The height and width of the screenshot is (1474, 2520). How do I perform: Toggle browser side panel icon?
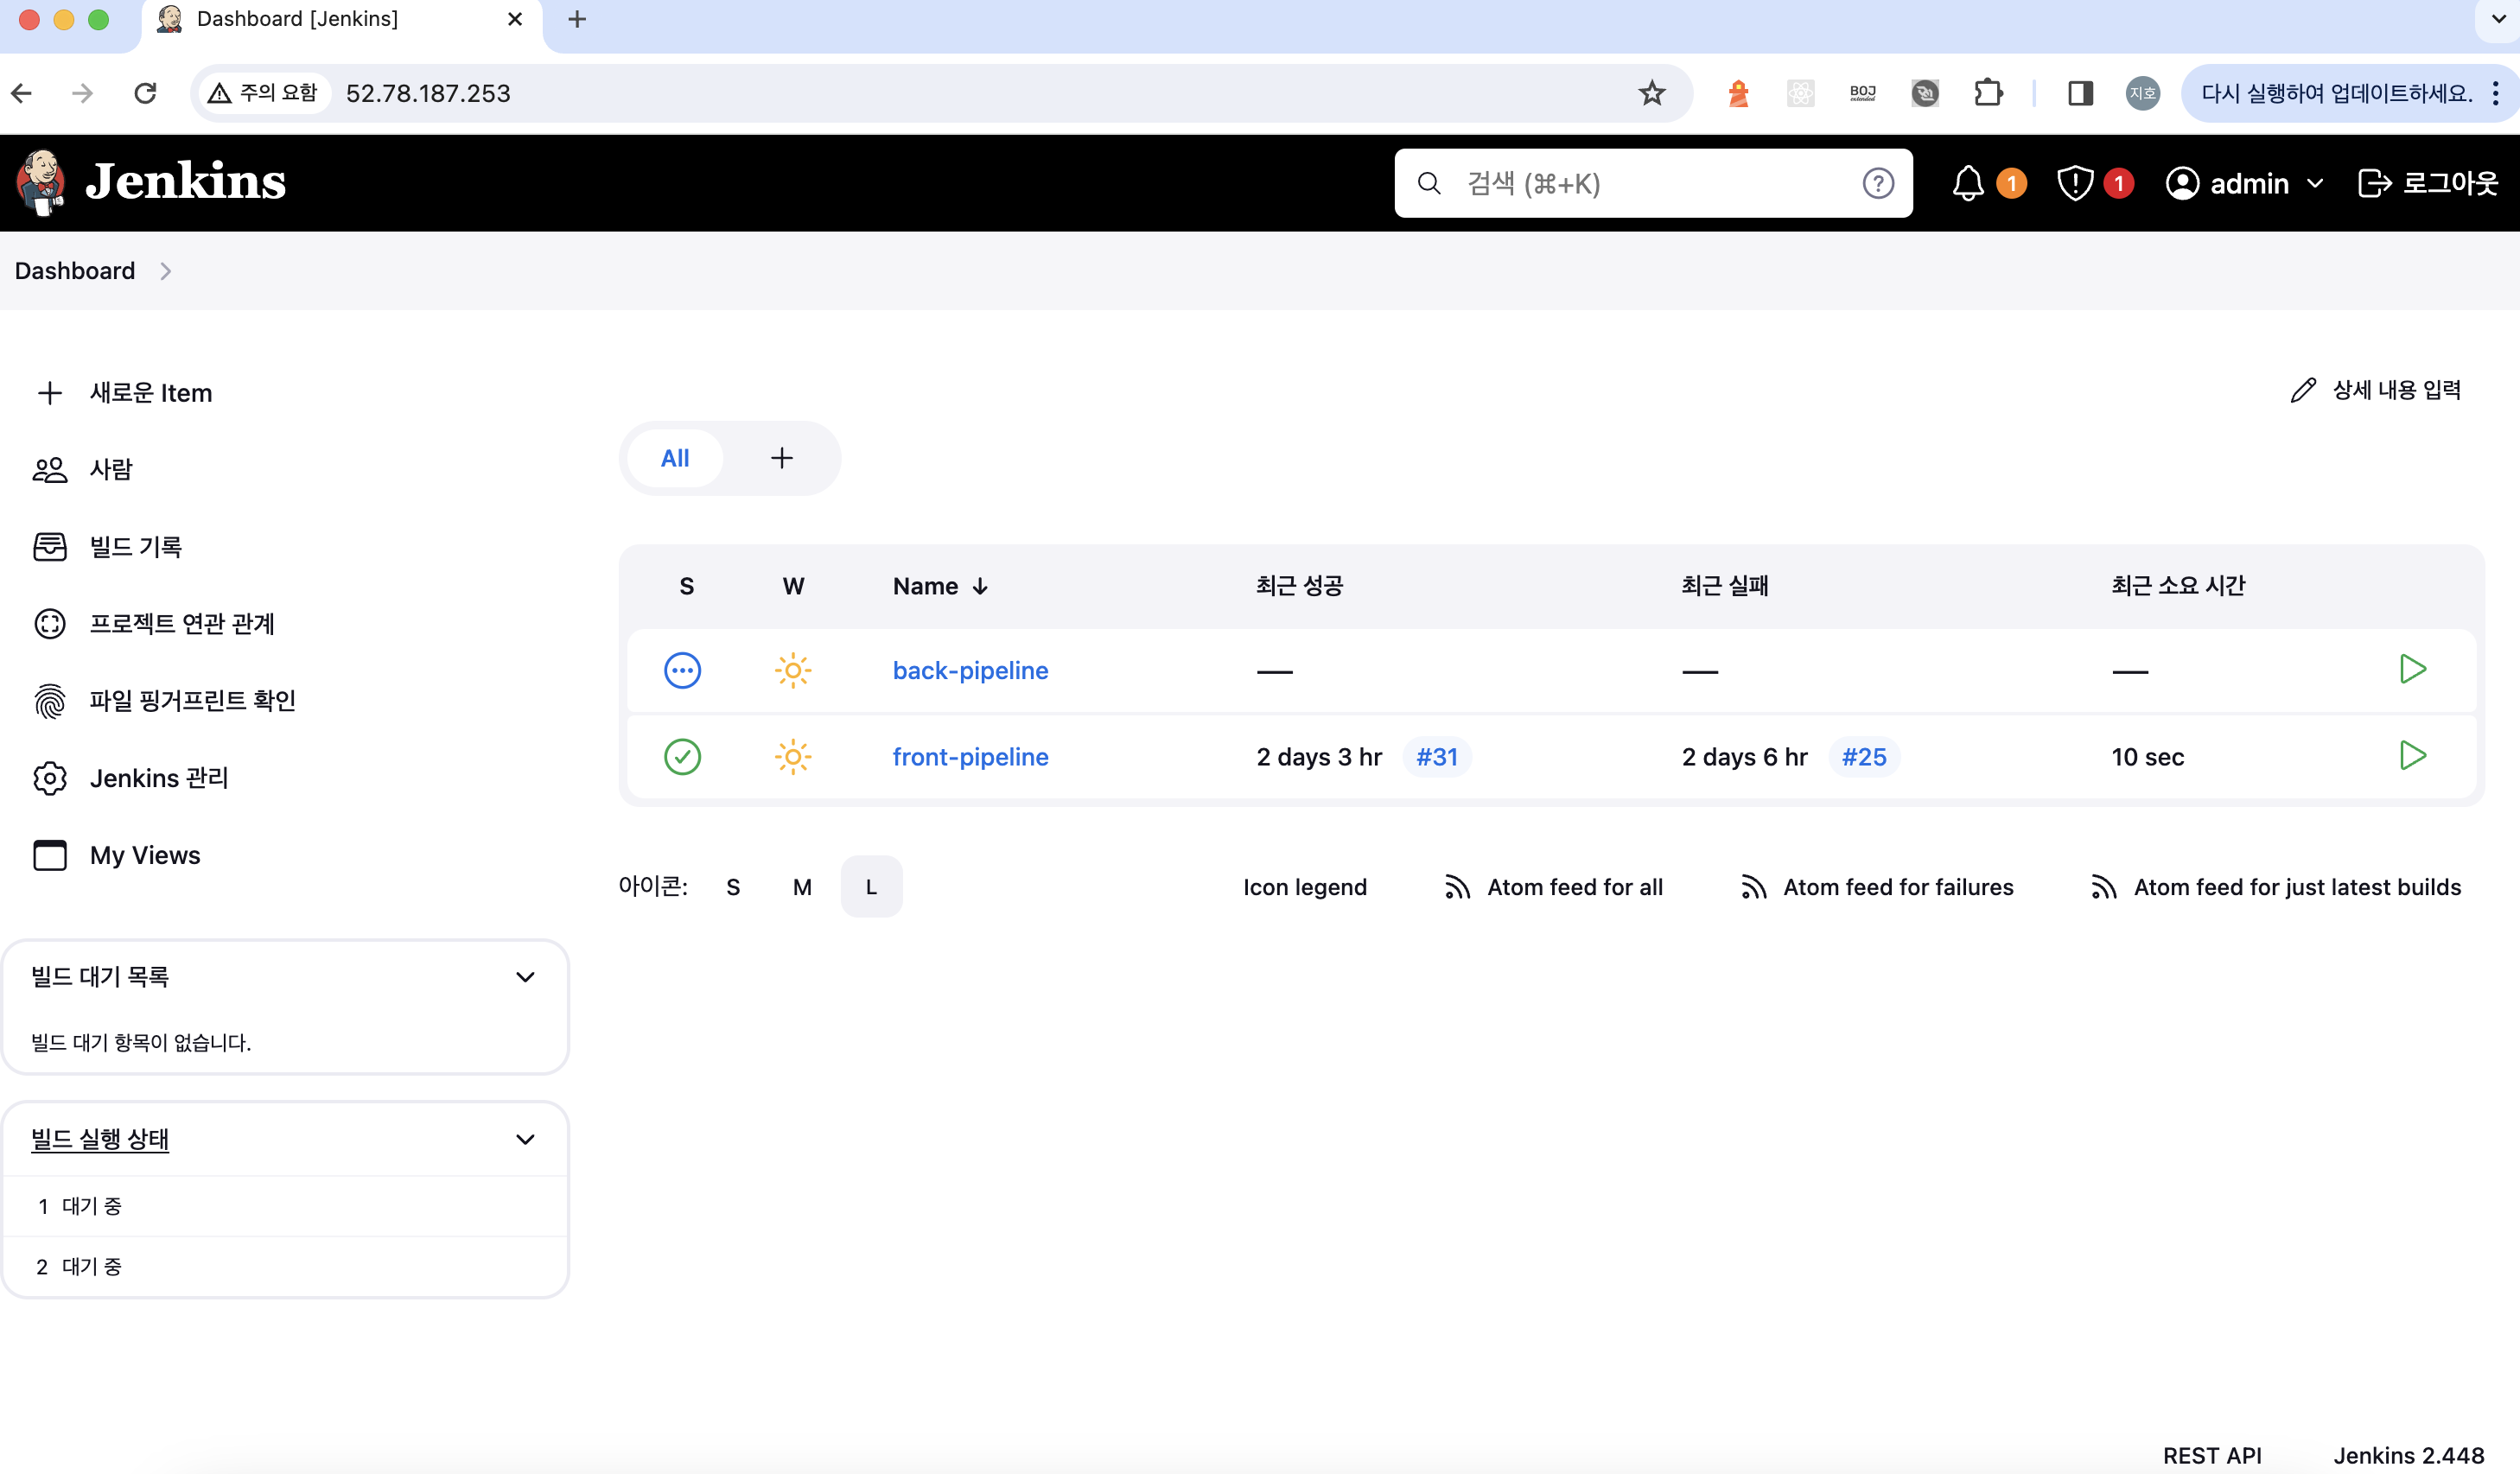click(2081, 93)
